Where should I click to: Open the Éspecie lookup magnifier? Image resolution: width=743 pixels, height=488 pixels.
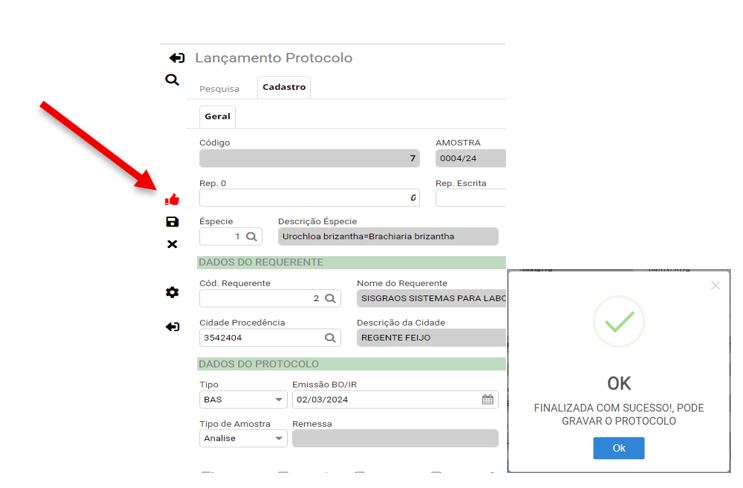click(x=252, y=237)
